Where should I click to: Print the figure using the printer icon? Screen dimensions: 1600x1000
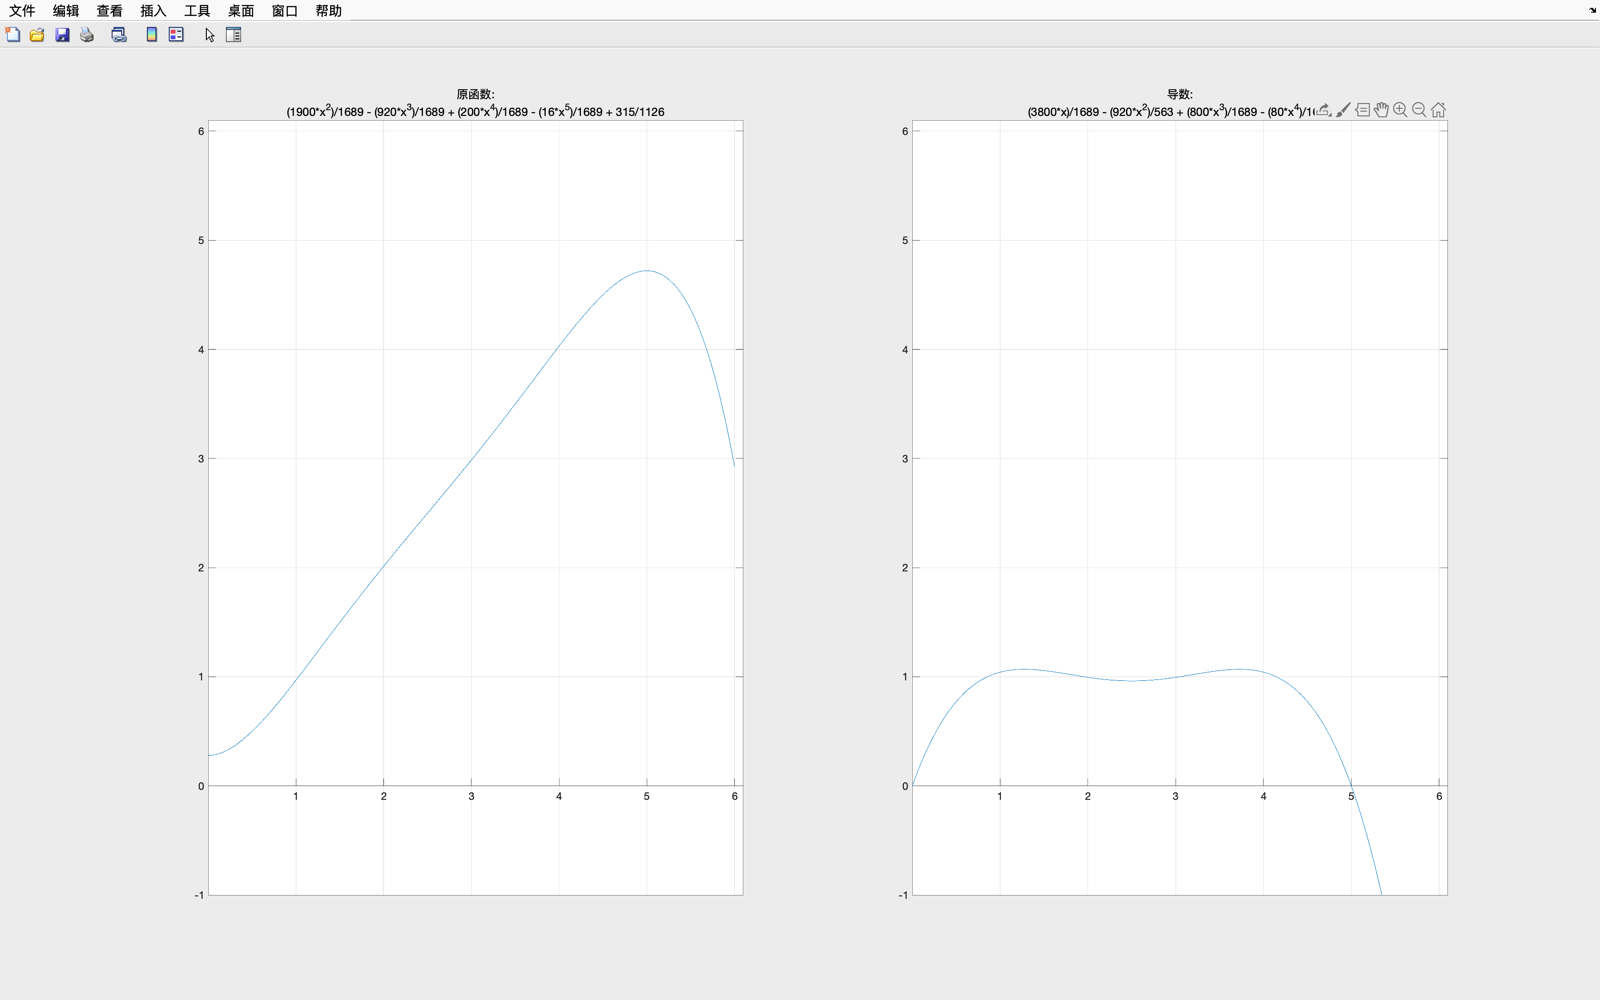pyautogui.click(x=87, y=35)
